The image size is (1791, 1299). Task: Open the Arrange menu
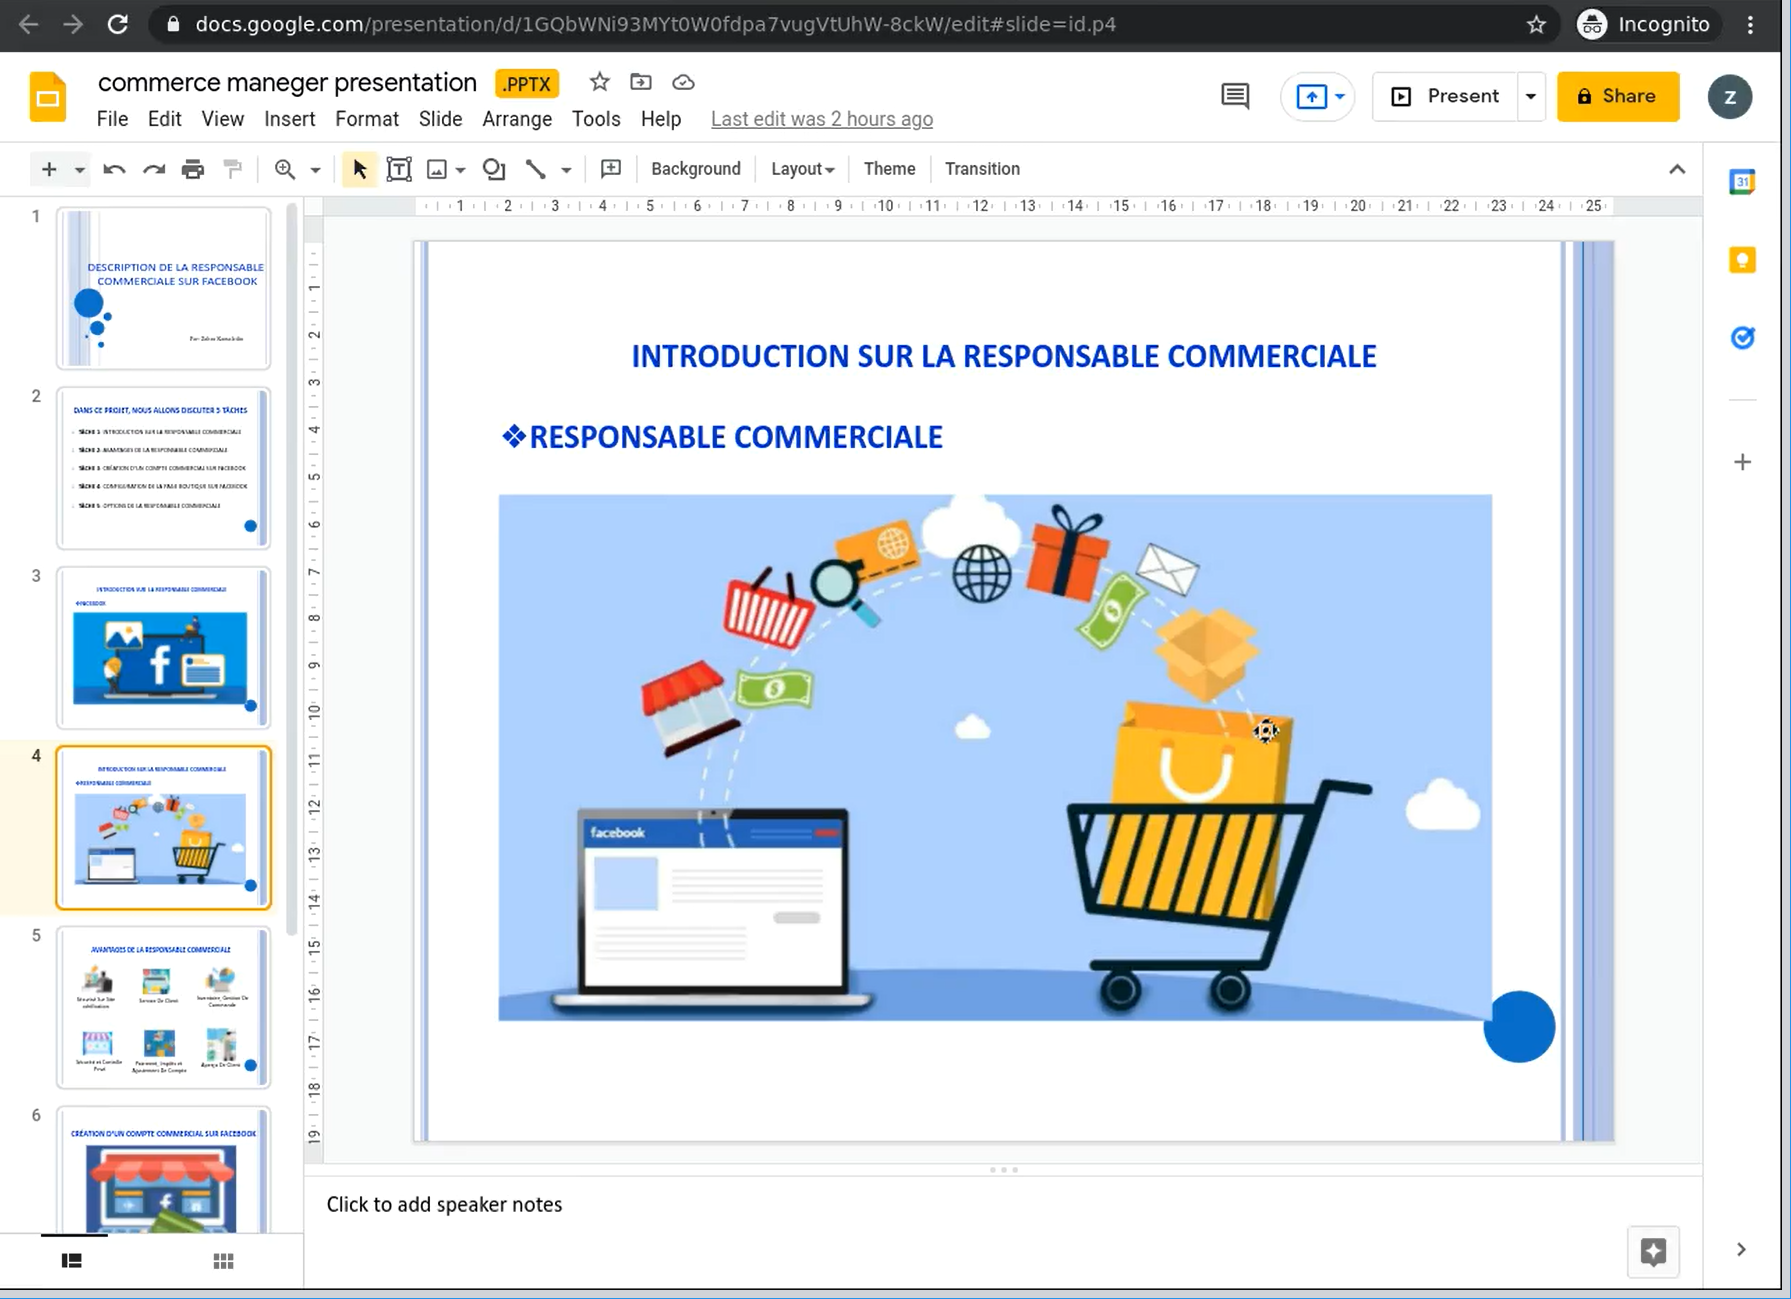tap(516, 119)
